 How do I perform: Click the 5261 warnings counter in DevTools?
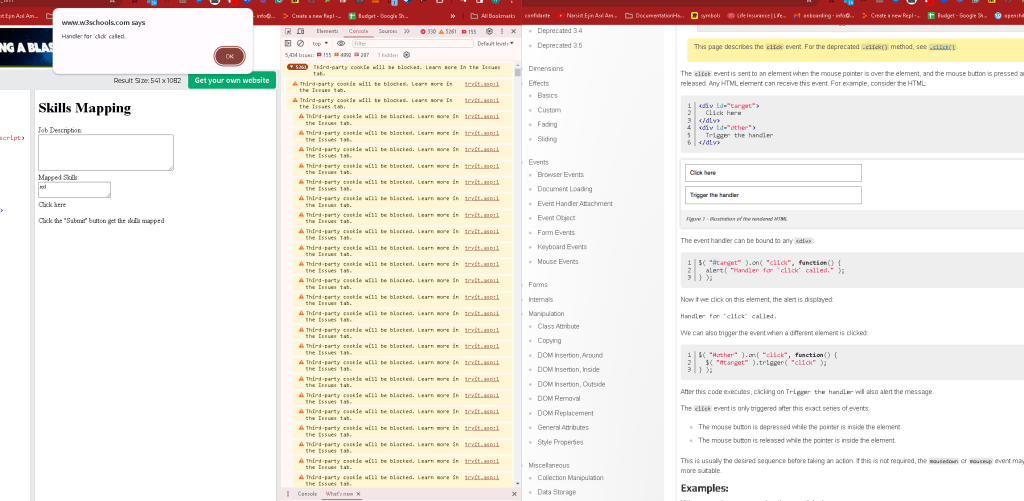tap(449, 31)
